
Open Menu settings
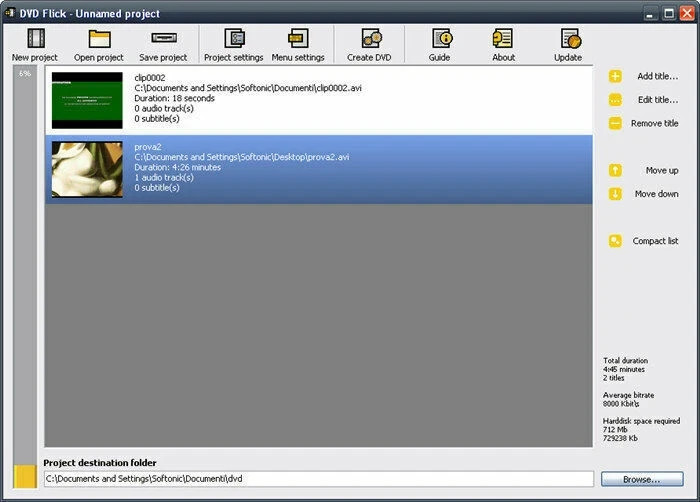pos(298,44)
